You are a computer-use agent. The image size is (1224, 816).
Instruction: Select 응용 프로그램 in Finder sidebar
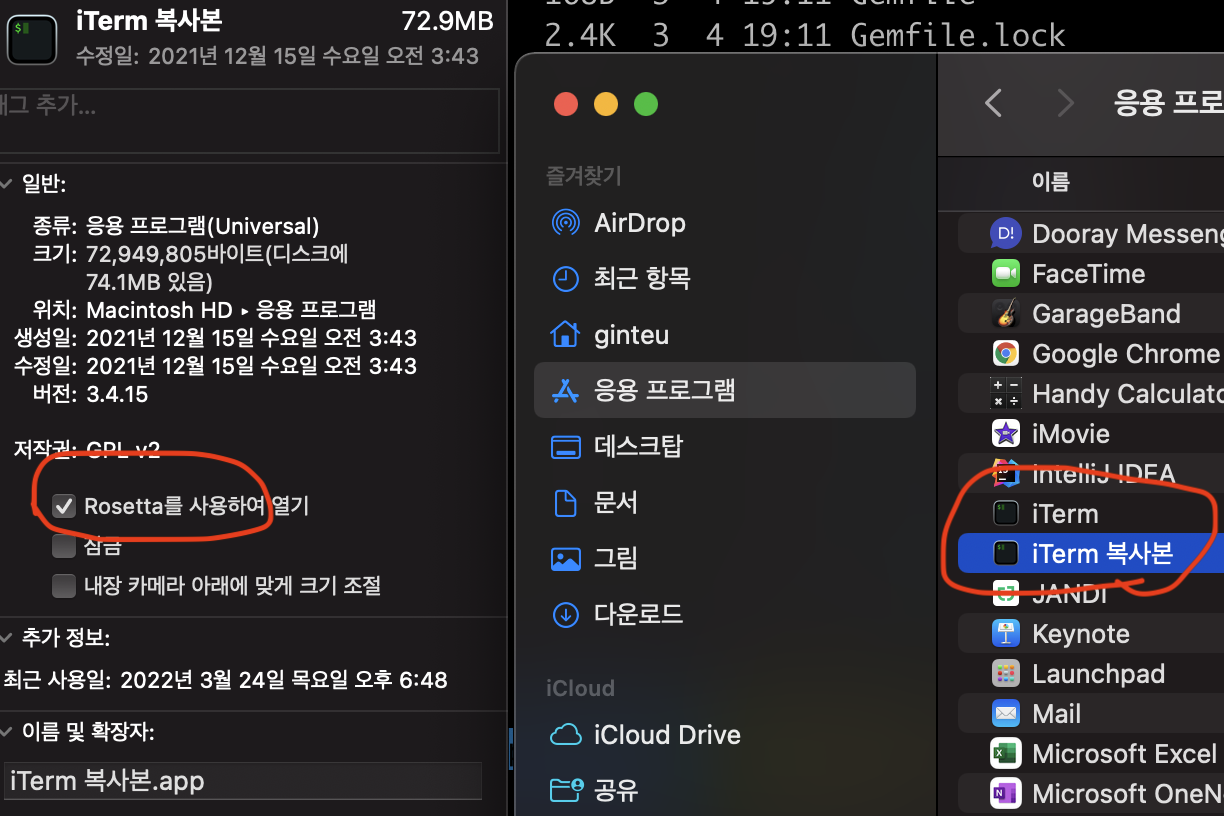[x=725, y=390]
